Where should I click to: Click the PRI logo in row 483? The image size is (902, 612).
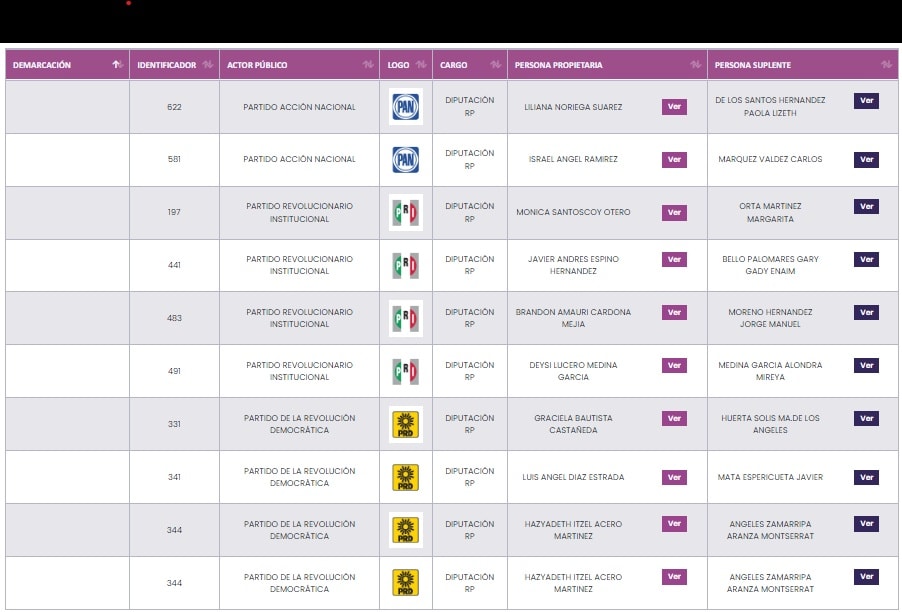pyautogui.click(x=405, y=319)
